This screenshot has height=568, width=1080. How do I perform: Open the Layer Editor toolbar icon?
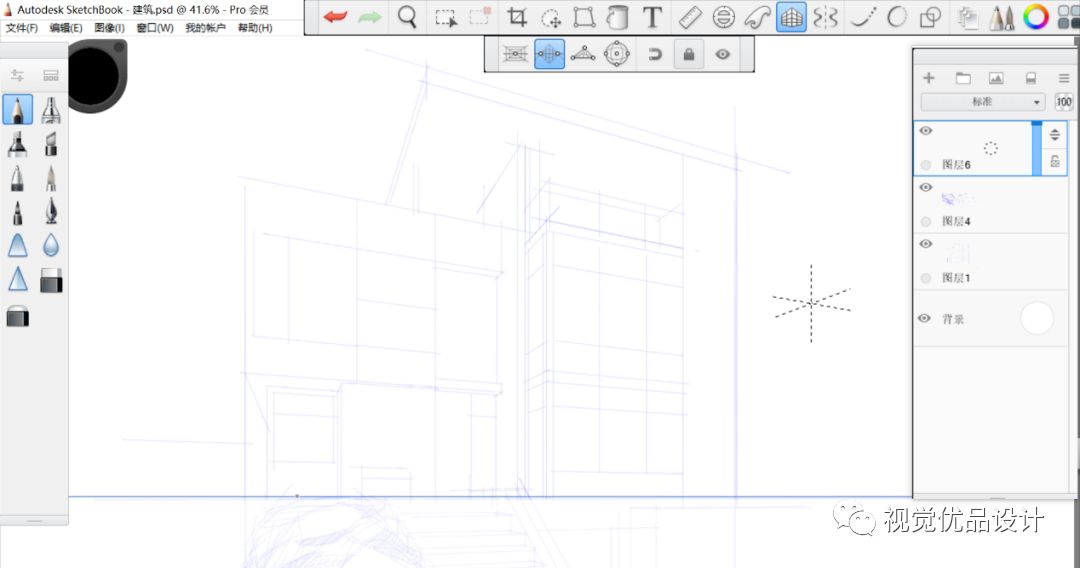point(968,17)
